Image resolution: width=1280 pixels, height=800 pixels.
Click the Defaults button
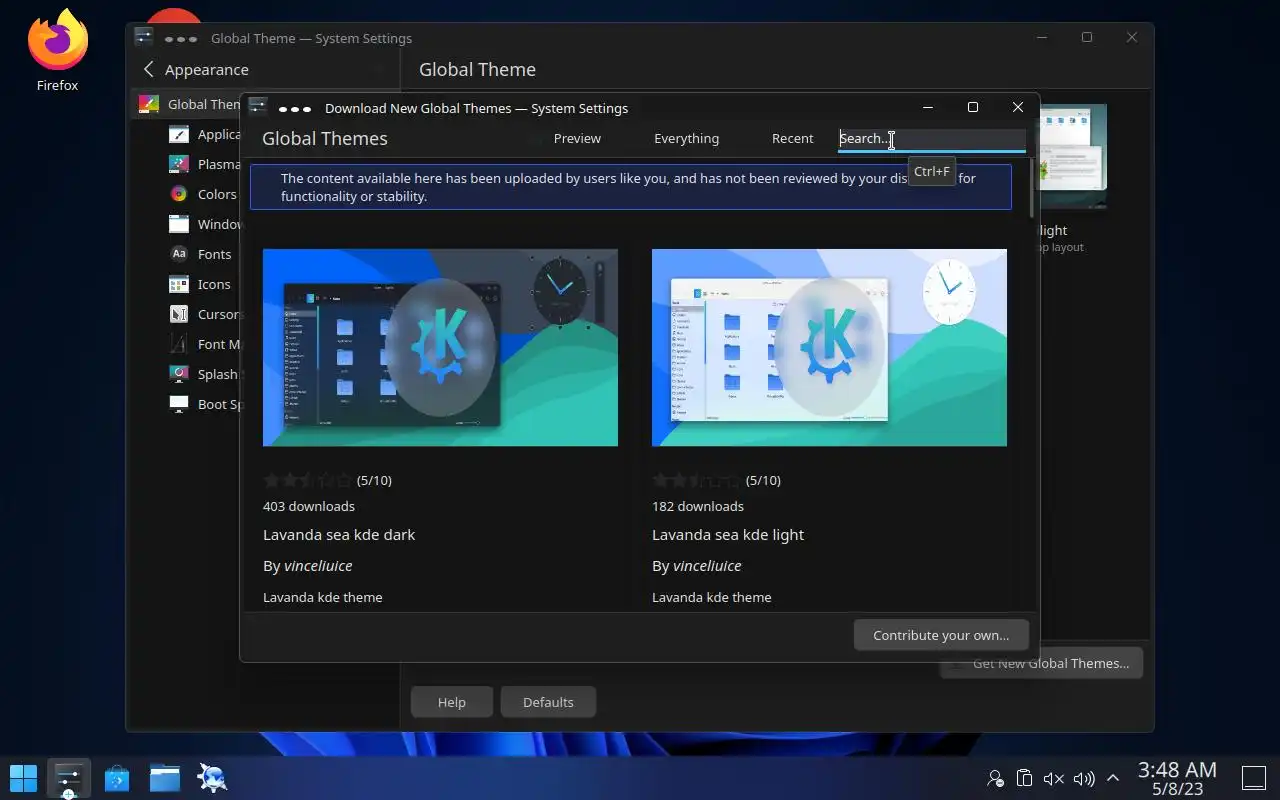[x=548, y=702]
